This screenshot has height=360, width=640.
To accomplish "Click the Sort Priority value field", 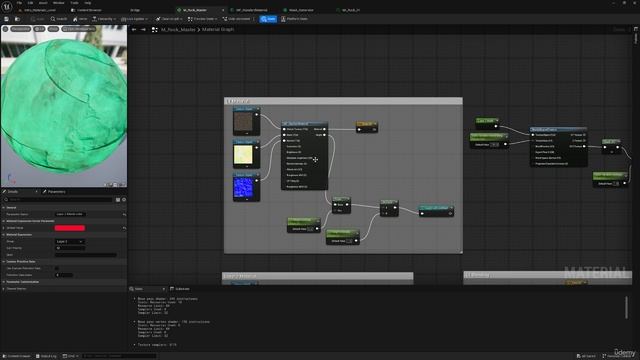I will click(x=70, y=248).
